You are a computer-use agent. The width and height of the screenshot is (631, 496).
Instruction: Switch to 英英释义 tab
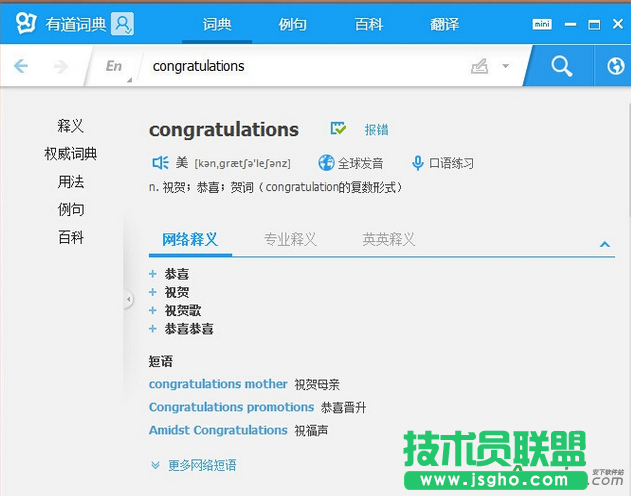pyautogui.click(x=388, y=240)
